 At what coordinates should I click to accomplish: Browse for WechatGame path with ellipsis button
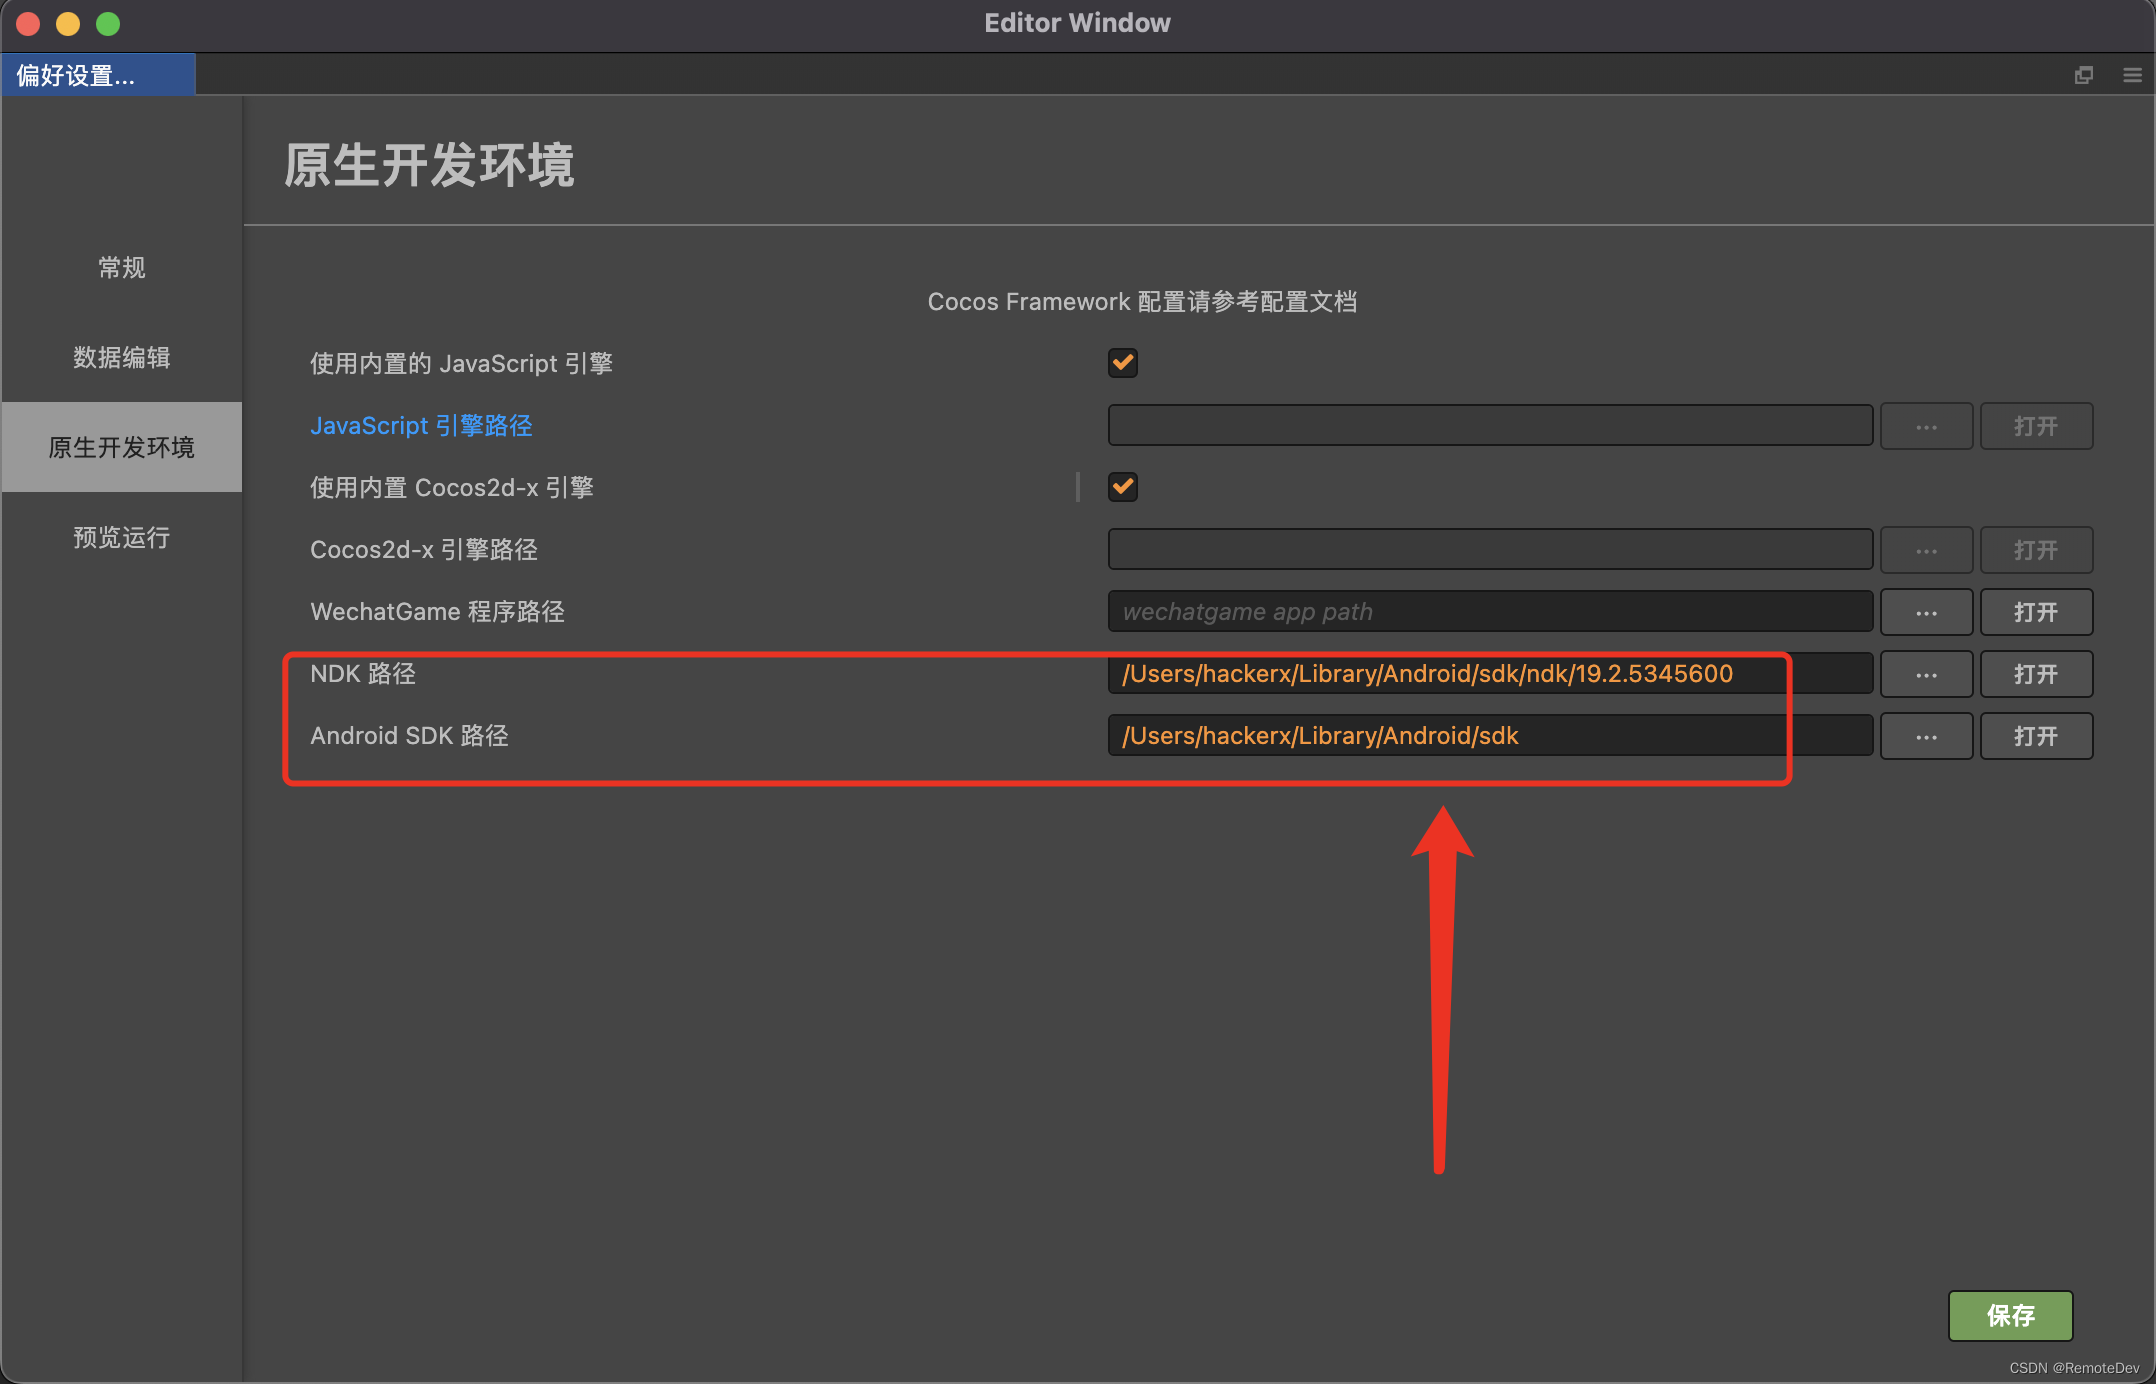1926,612
